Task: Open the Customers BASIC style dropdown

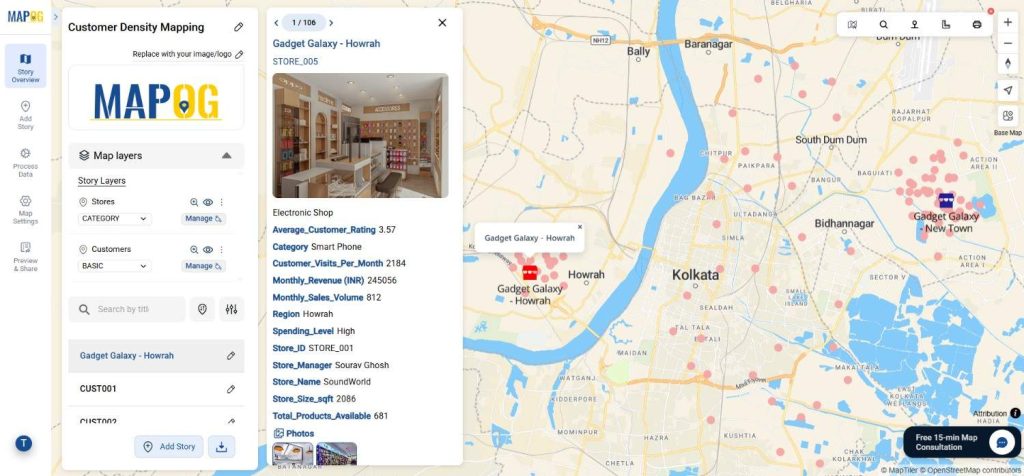Action: (114, 266)
